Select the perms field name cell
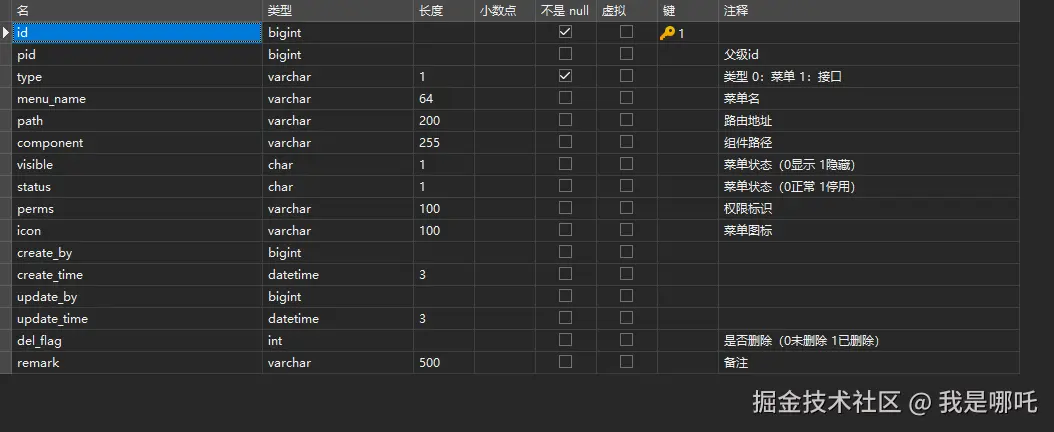This screenshot has width=1054, height=432. pos(137,208)
